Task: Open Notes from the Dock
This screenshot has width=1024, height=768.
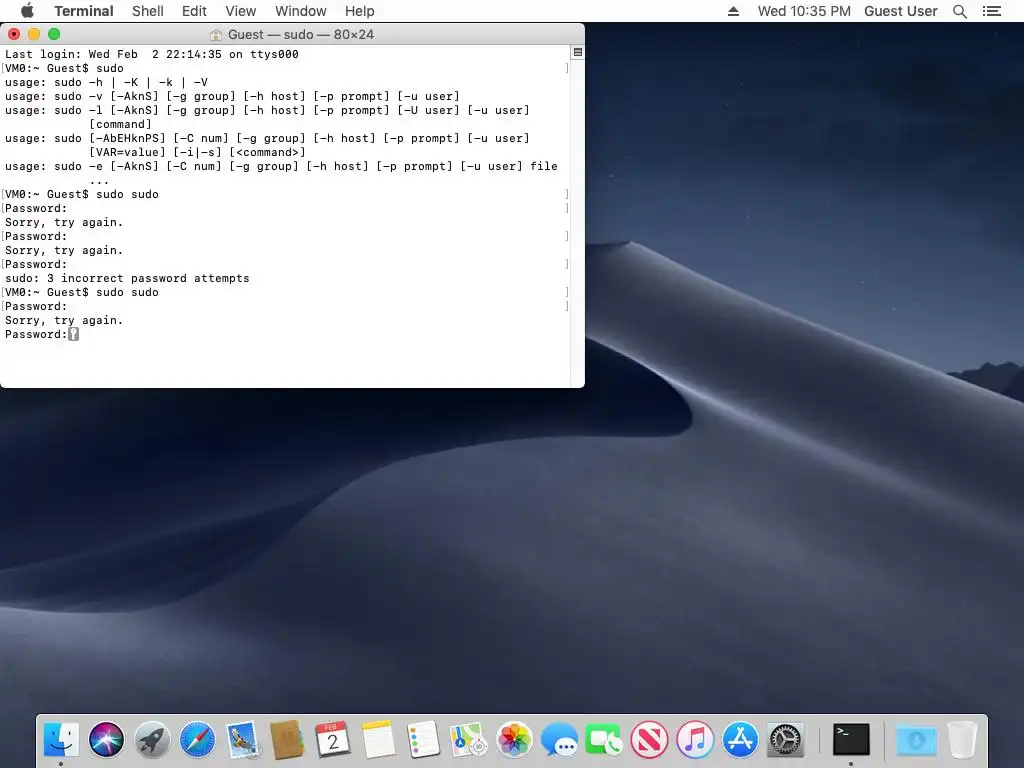Action: coord(378,739)
